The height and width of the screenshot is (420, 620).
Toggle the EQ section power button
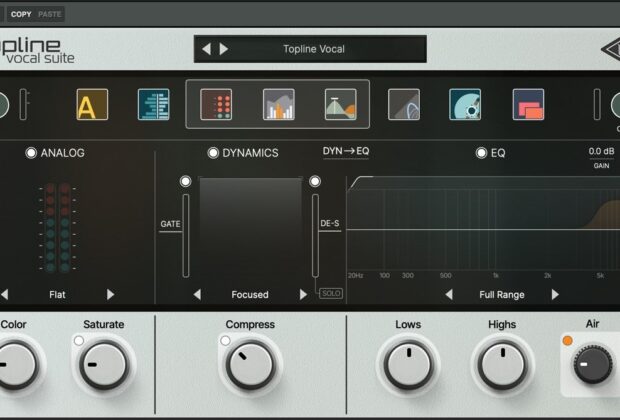click(x=481, y=153)
